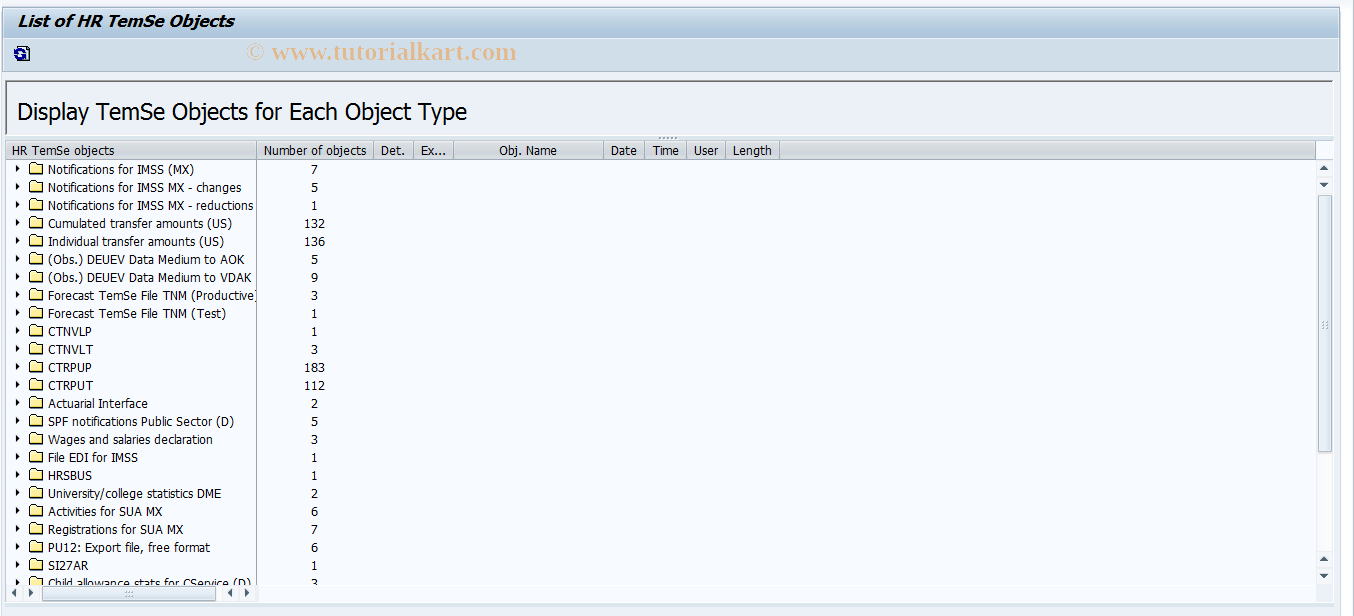
Task: Click the folder icon for Actuarial Interface
Action: click(35, 403)
